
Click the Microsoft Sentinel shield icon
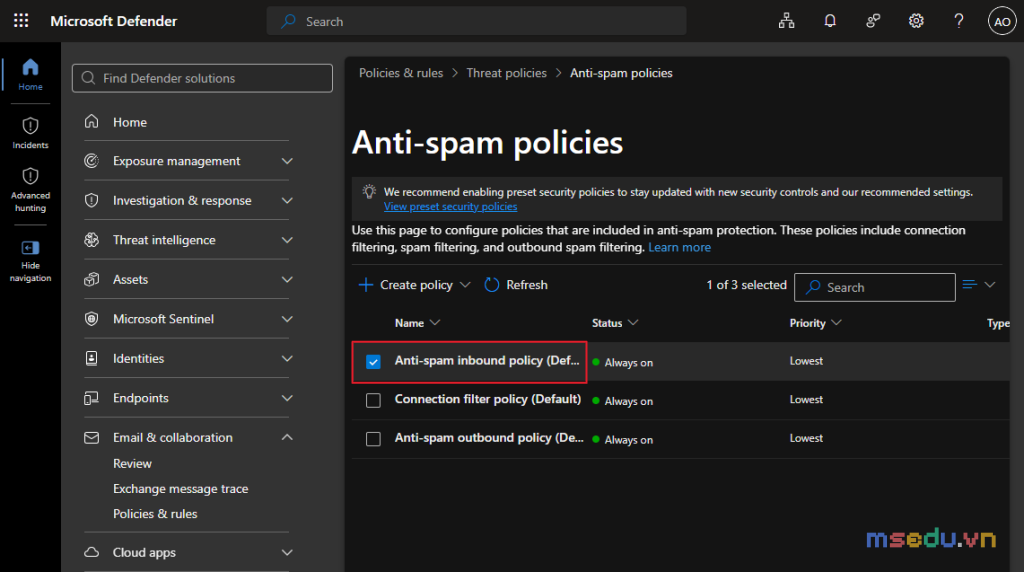coord(91,319)
